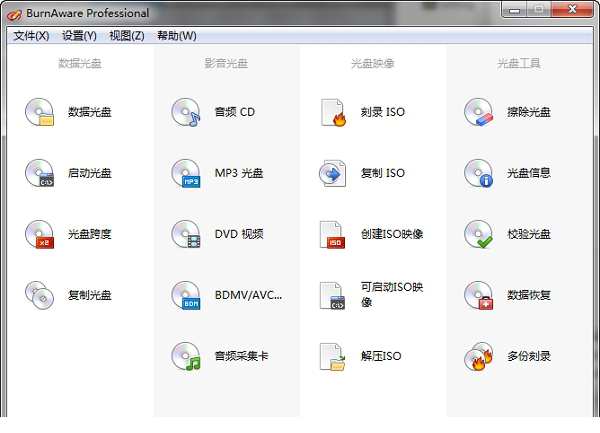Click the 光盘跨度 x2 disc icon
Image resolution: width=600 pixels, height=433 pixels.
pyautogui.click(x=39, y=234)
